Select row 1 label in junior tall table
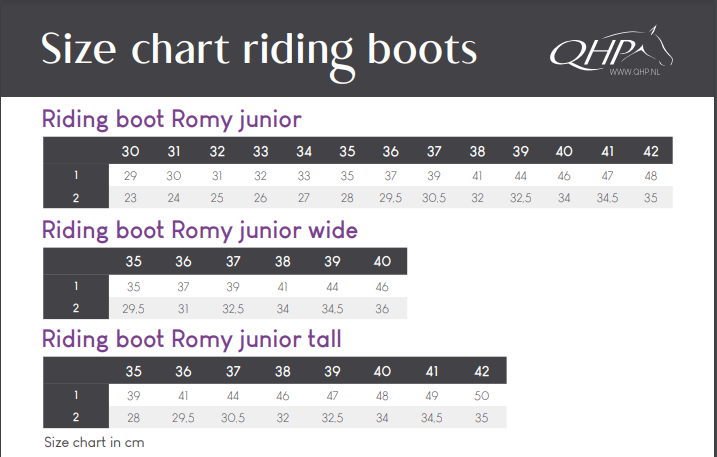Screen dimensions: 717x457 click(x=76, y=395)
